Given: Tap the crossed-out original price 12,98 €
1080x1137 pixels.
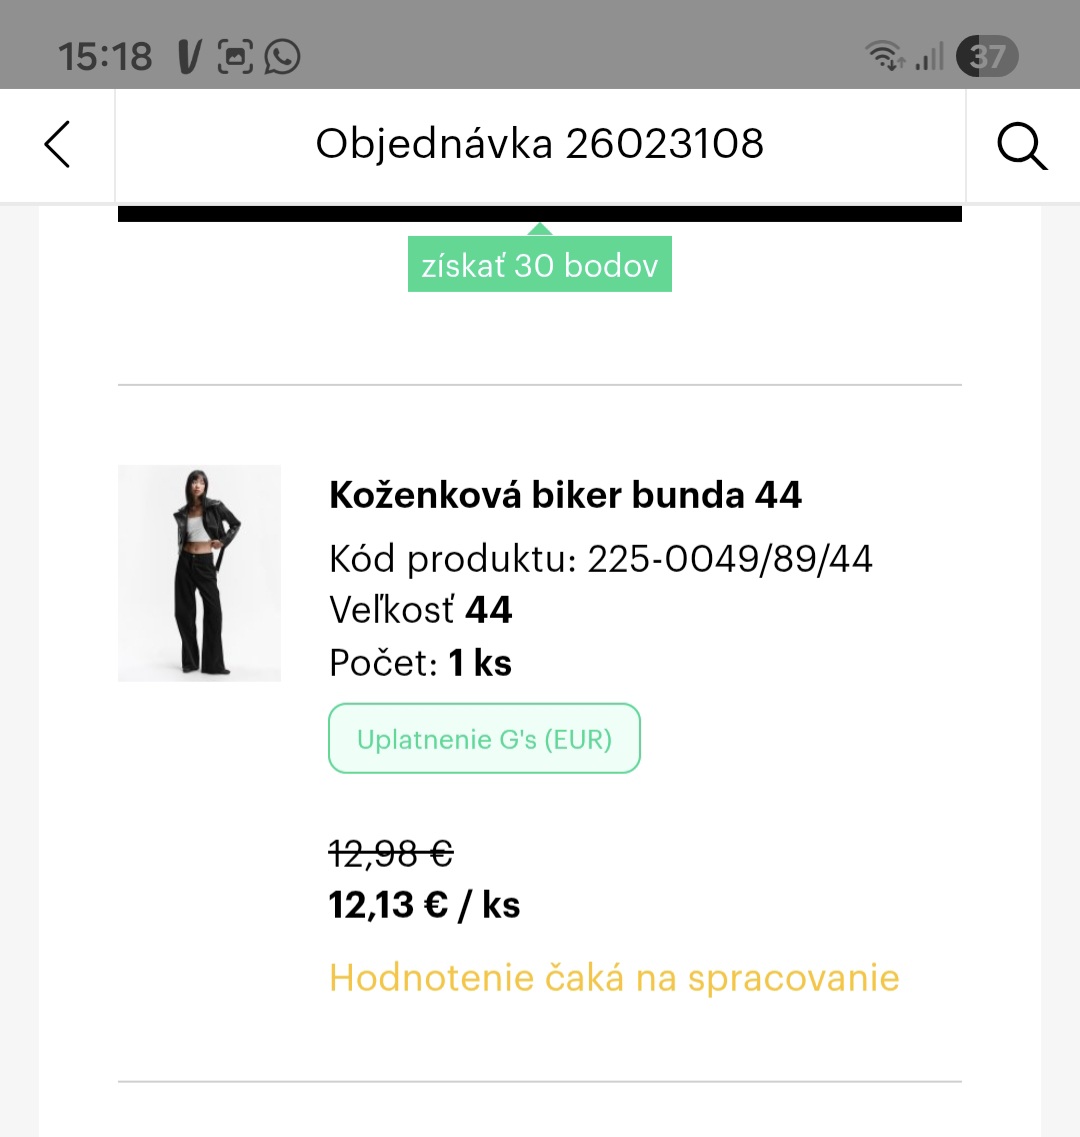Looking at the screenshot, I should coord(391,853).
